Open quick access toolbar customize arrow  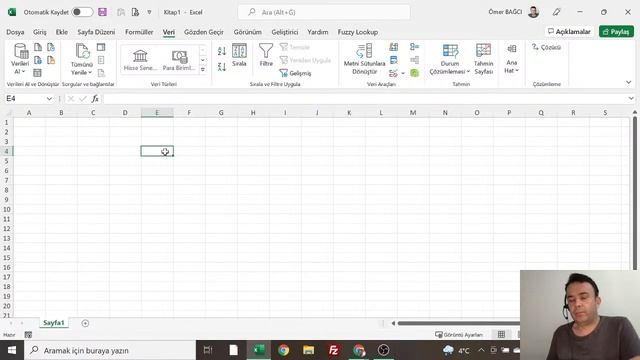tap(149, 12)
